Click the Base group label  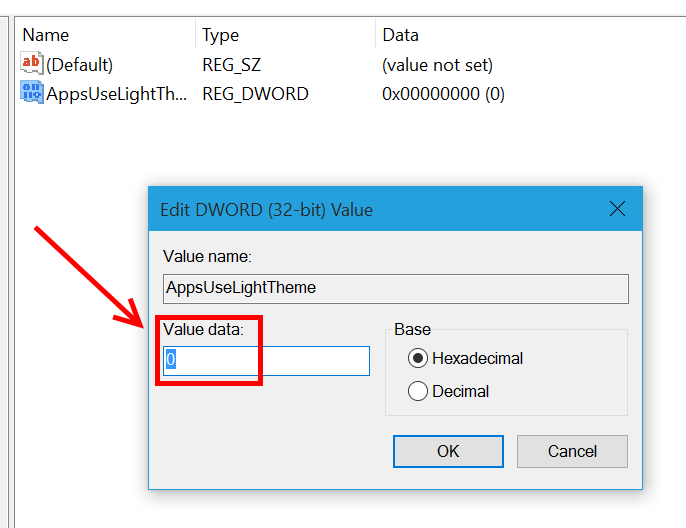coord(412,329)
